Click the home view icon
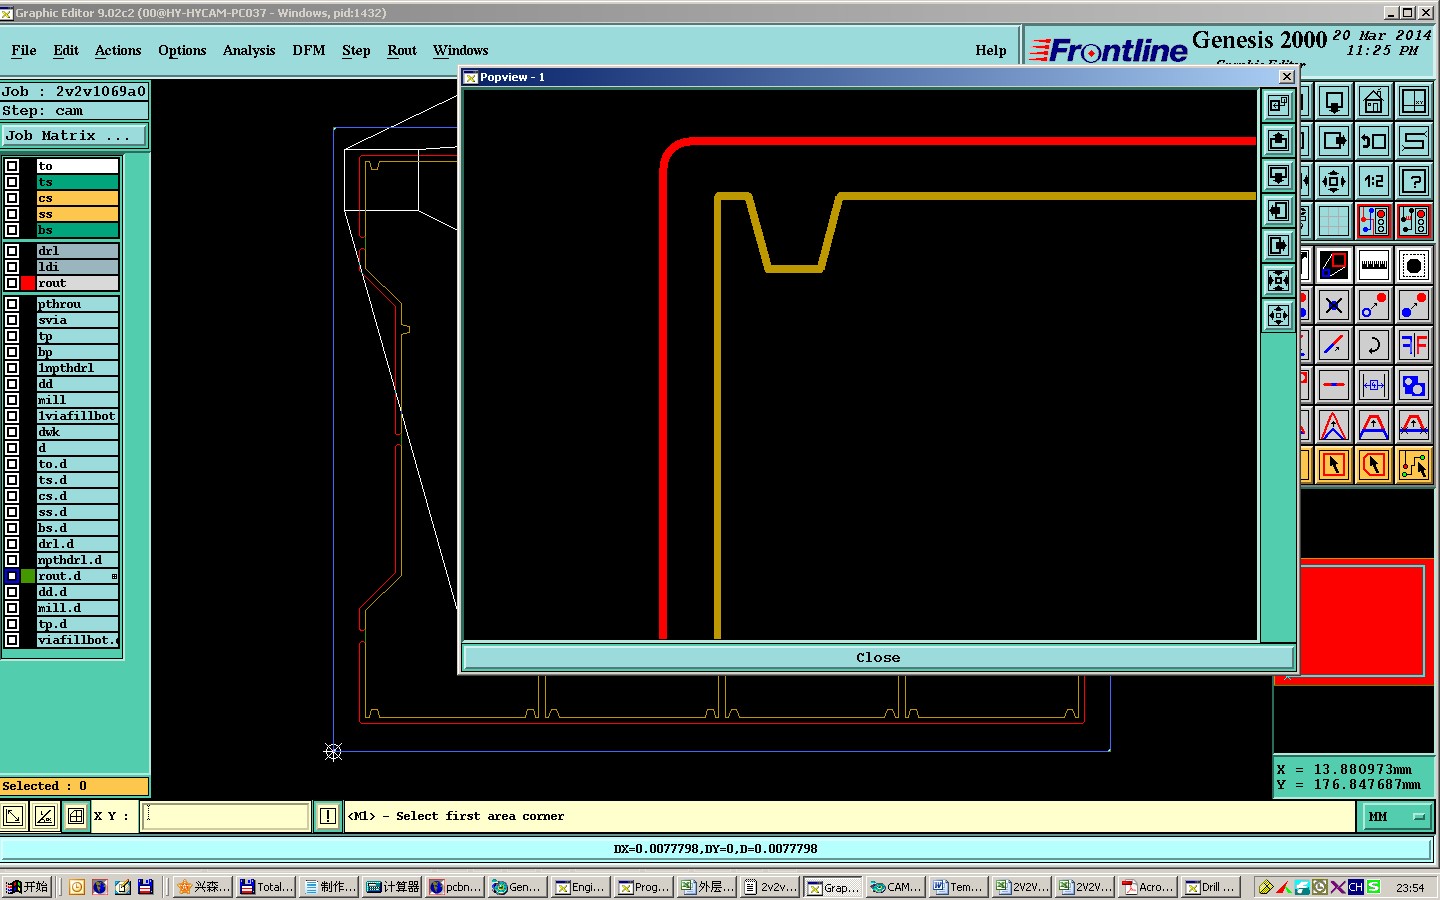 pos(1374,101)
